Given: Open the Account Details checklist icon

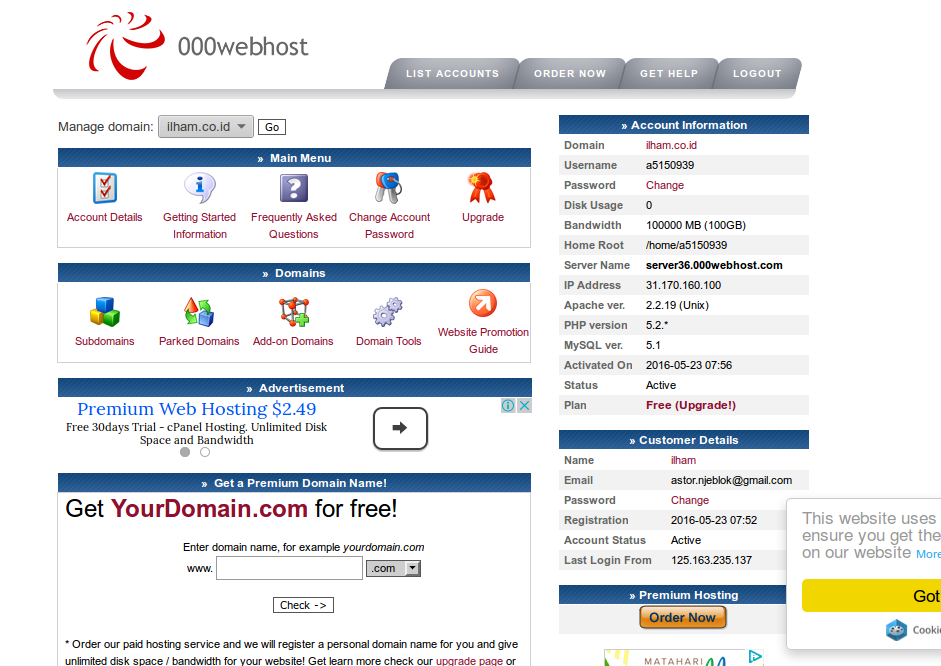Looking at the screenshot, I should pyautogui.click(x=105, y=188).
